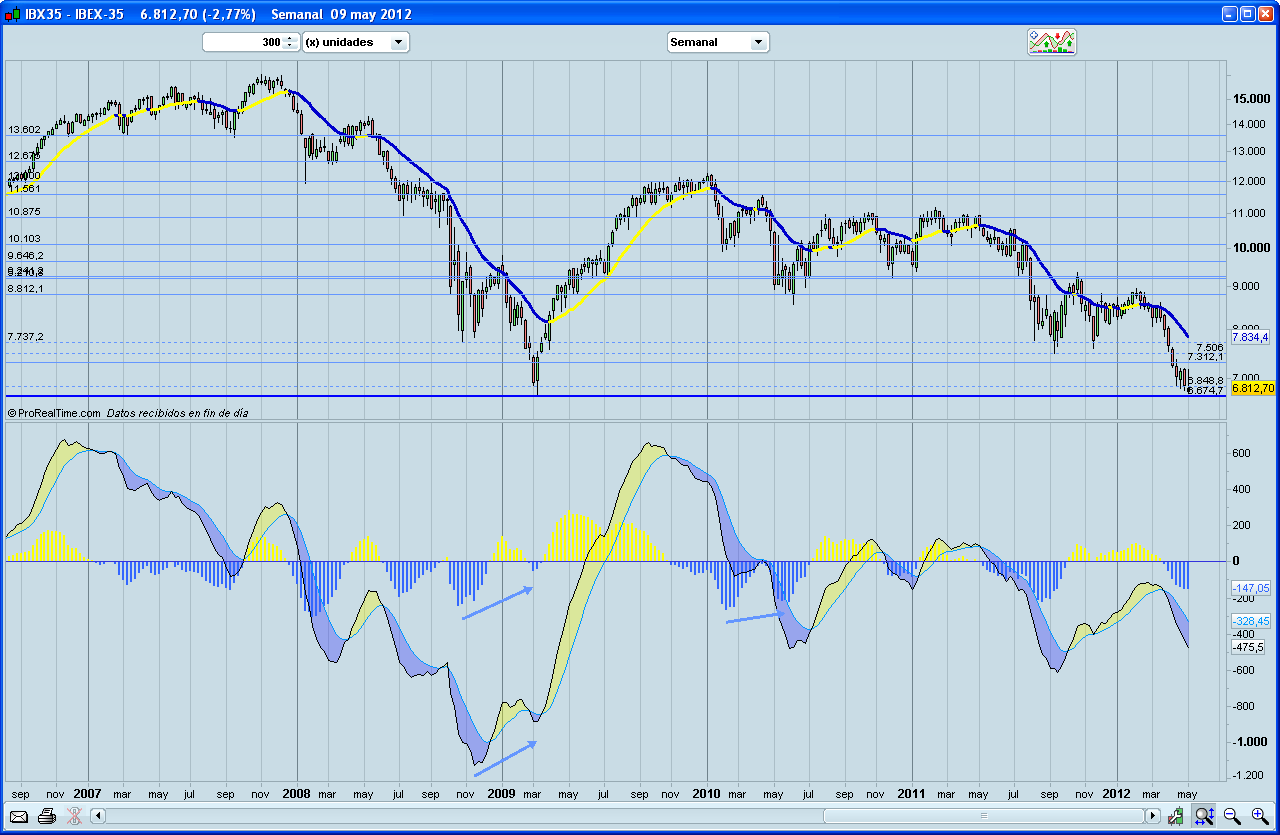Image resolution: width=1280 pixels, height=835 pixels.
Task: Expand the left arrow beside the bottom scrollbar
Action: pos(97,817)
